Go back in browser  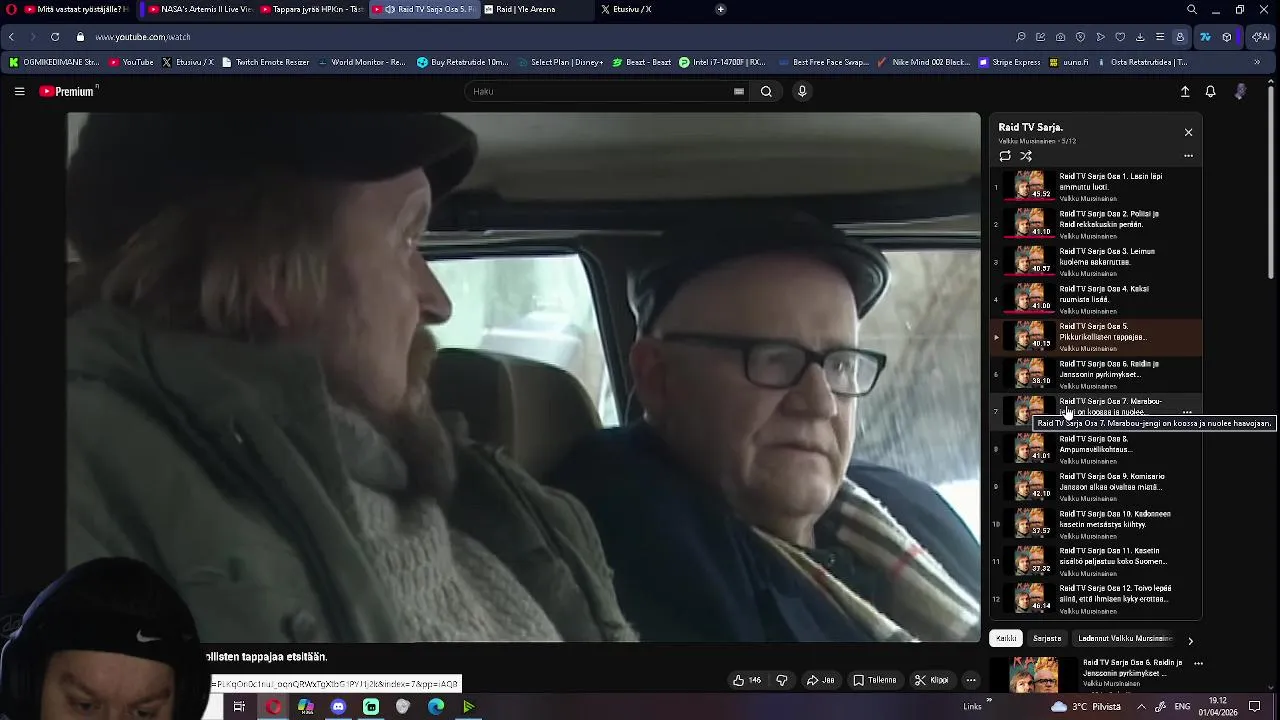pyautogui.click(x=11, y=37)
